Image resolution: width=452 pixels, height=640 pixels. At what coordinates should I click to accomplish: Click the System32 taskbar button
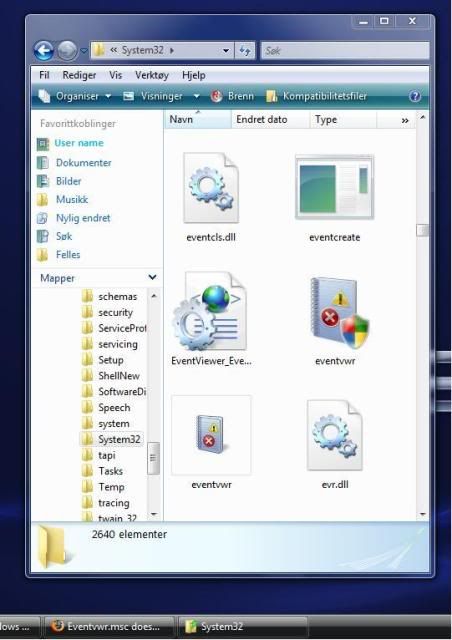[243, 627]
